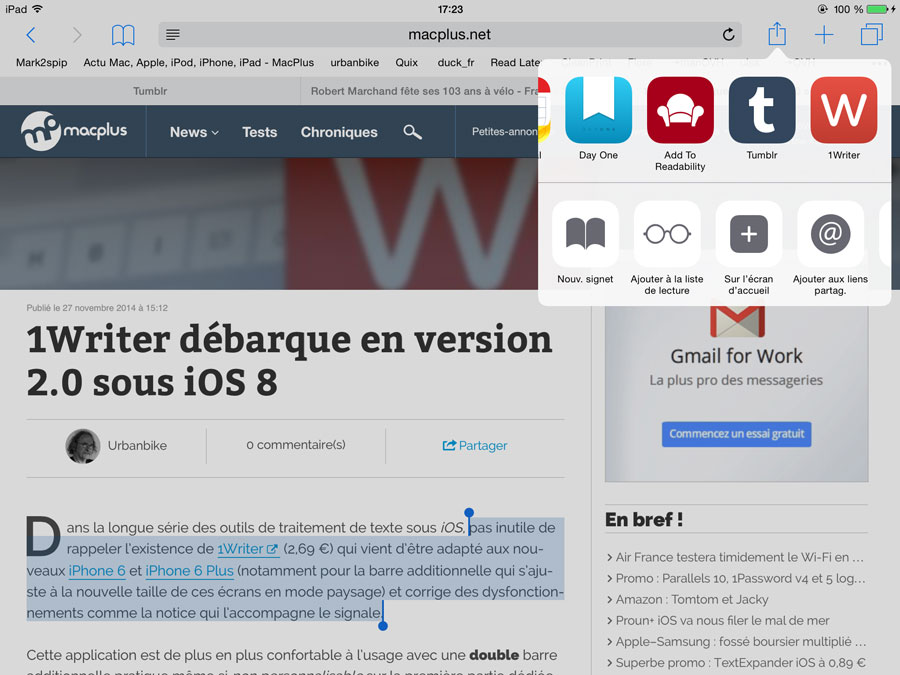View the Urbanbike author avatar

pos(83,446)
